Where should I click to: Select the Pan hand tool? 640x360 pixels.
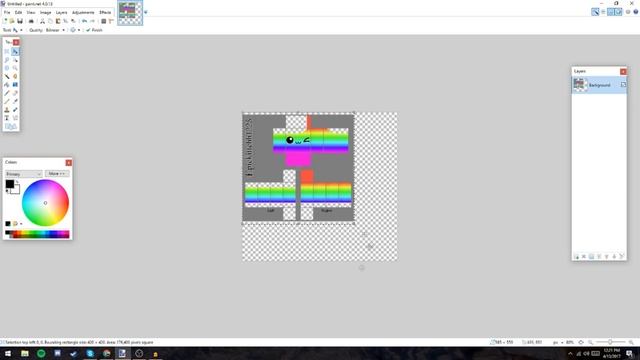[x=15, y=76]
